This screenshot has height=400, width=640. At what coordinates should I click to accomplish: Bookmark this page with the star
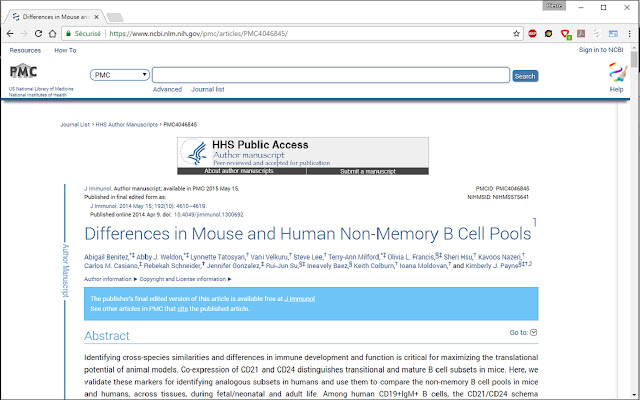(x=516, y=33)
